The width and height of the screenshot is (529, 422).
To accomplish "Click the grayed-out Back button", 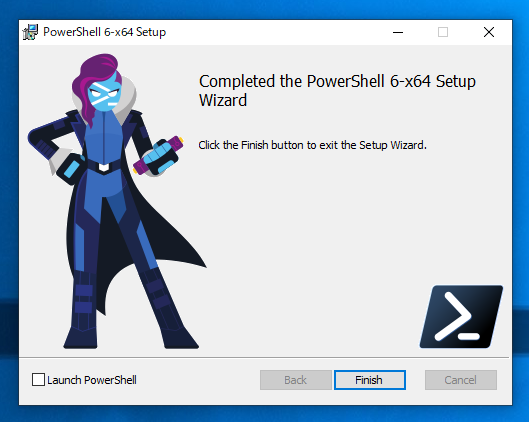I will pyautogui.click(x=296, y=380).
